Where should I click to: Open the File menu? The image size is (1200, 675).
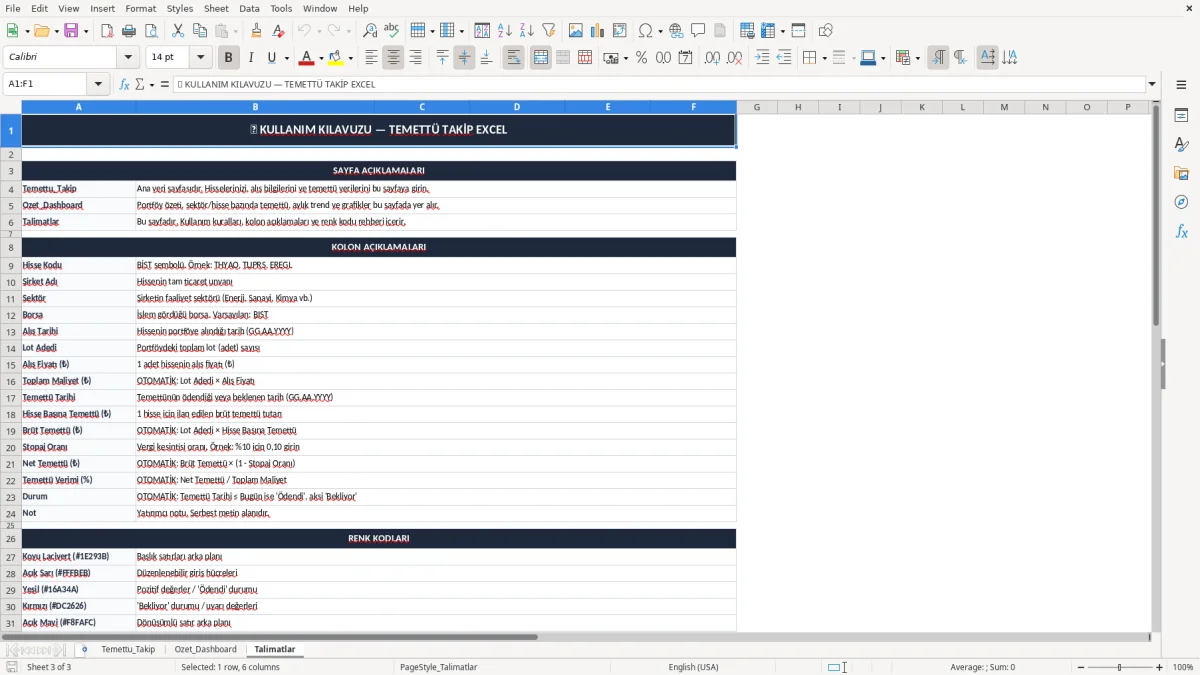[x=13, y=8]
